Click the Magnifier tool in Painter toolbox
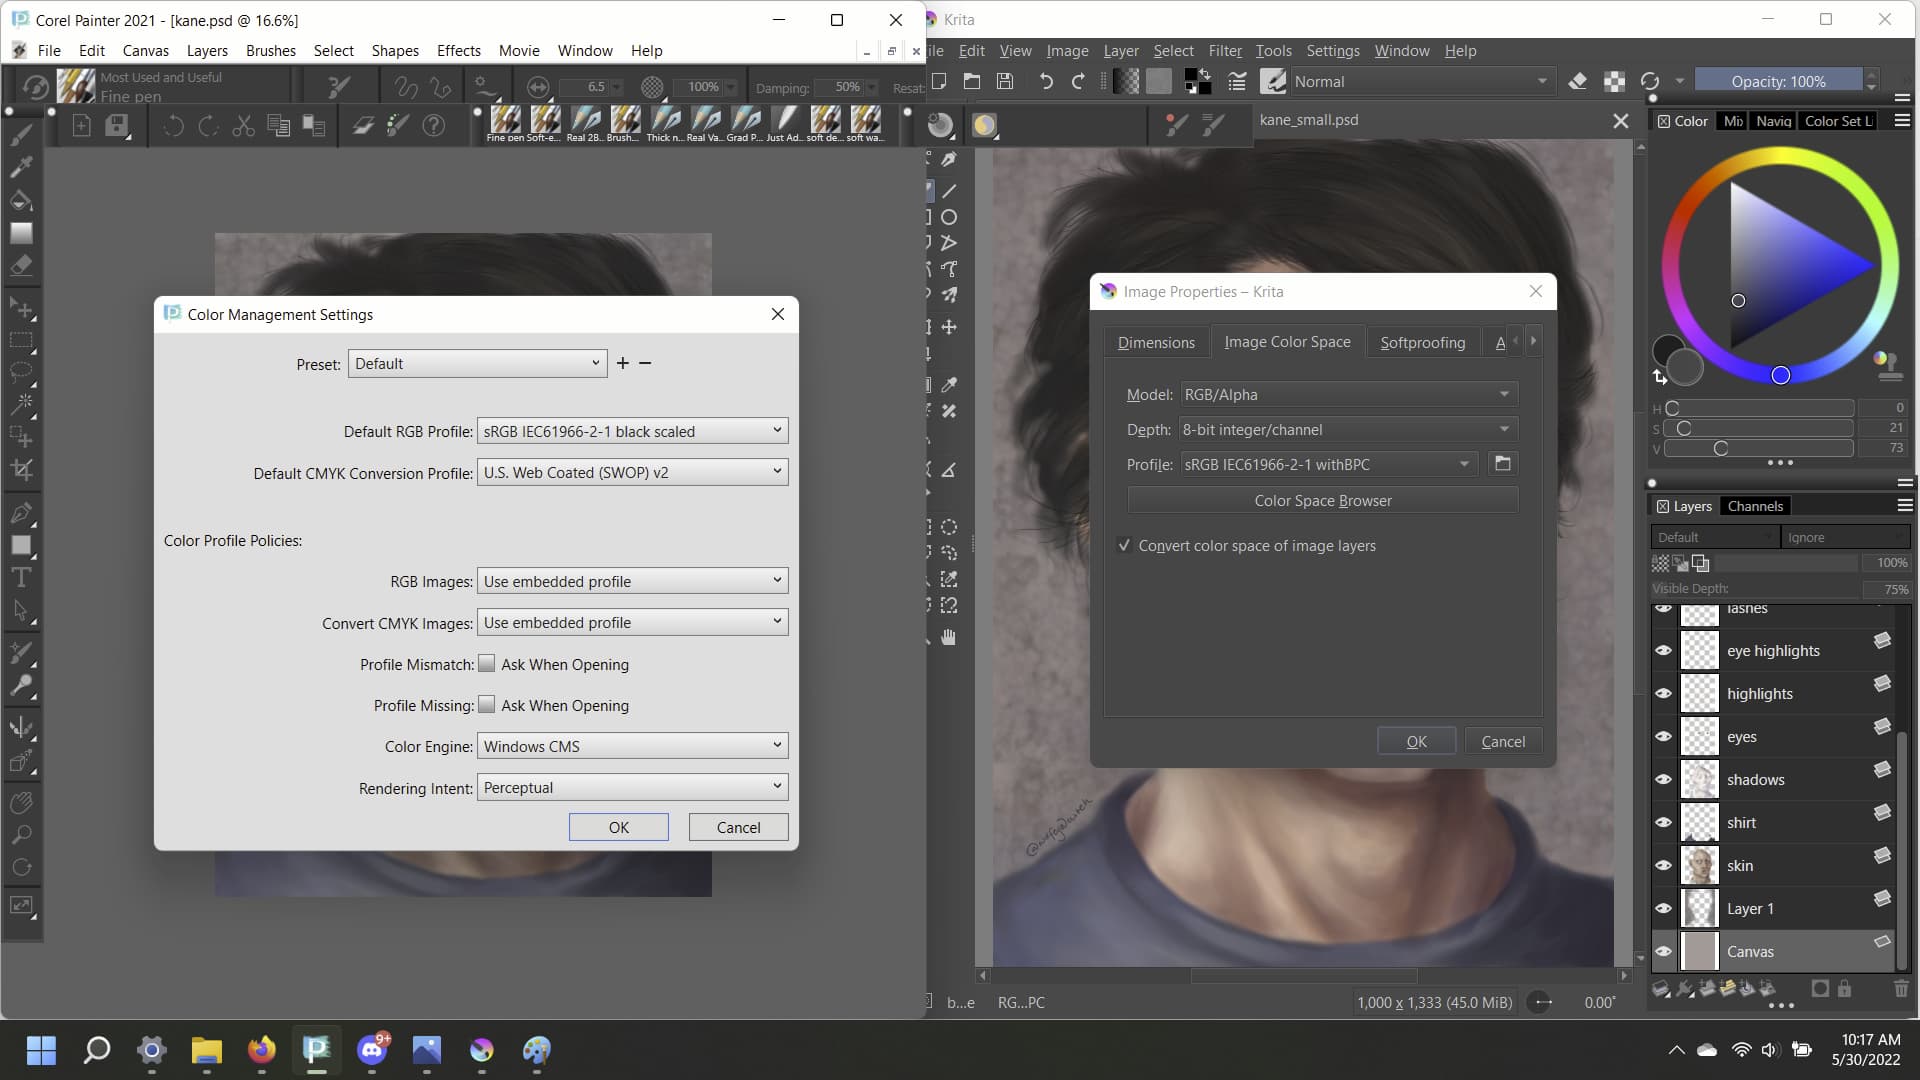 click(21, 835)
